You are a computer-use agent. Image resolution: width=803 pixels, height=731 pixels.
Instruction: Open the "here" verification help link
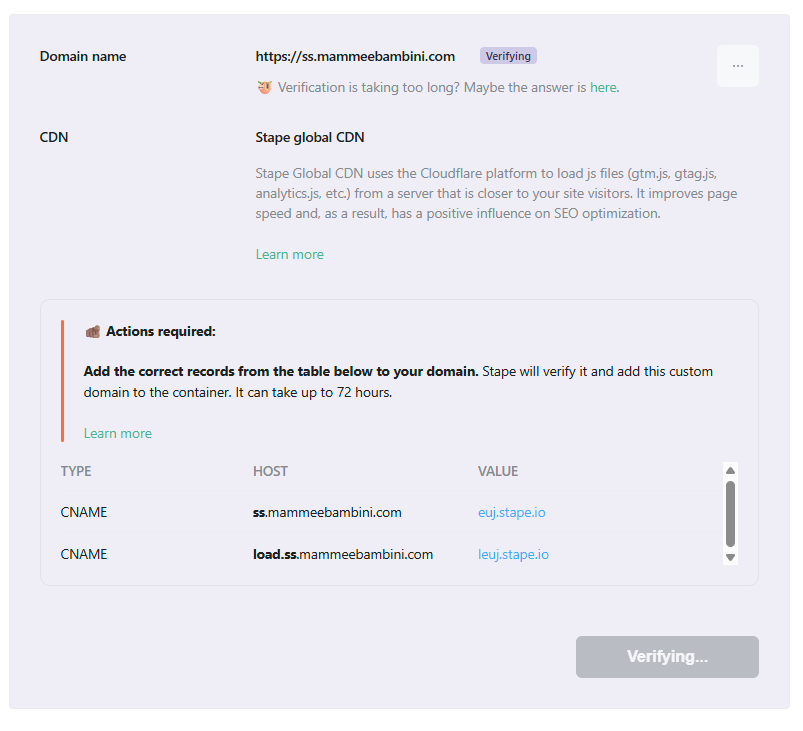[603, 87]
